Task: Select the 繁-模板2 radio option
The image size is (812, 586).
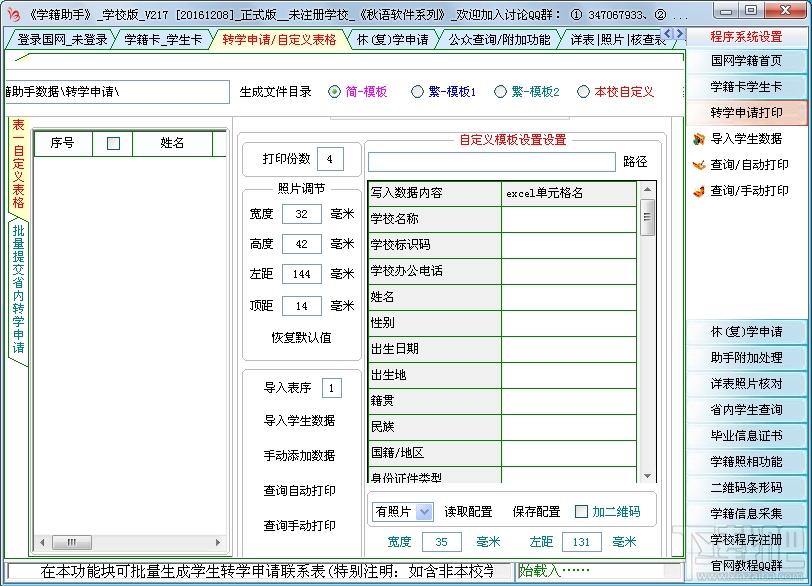Action: 500,92
